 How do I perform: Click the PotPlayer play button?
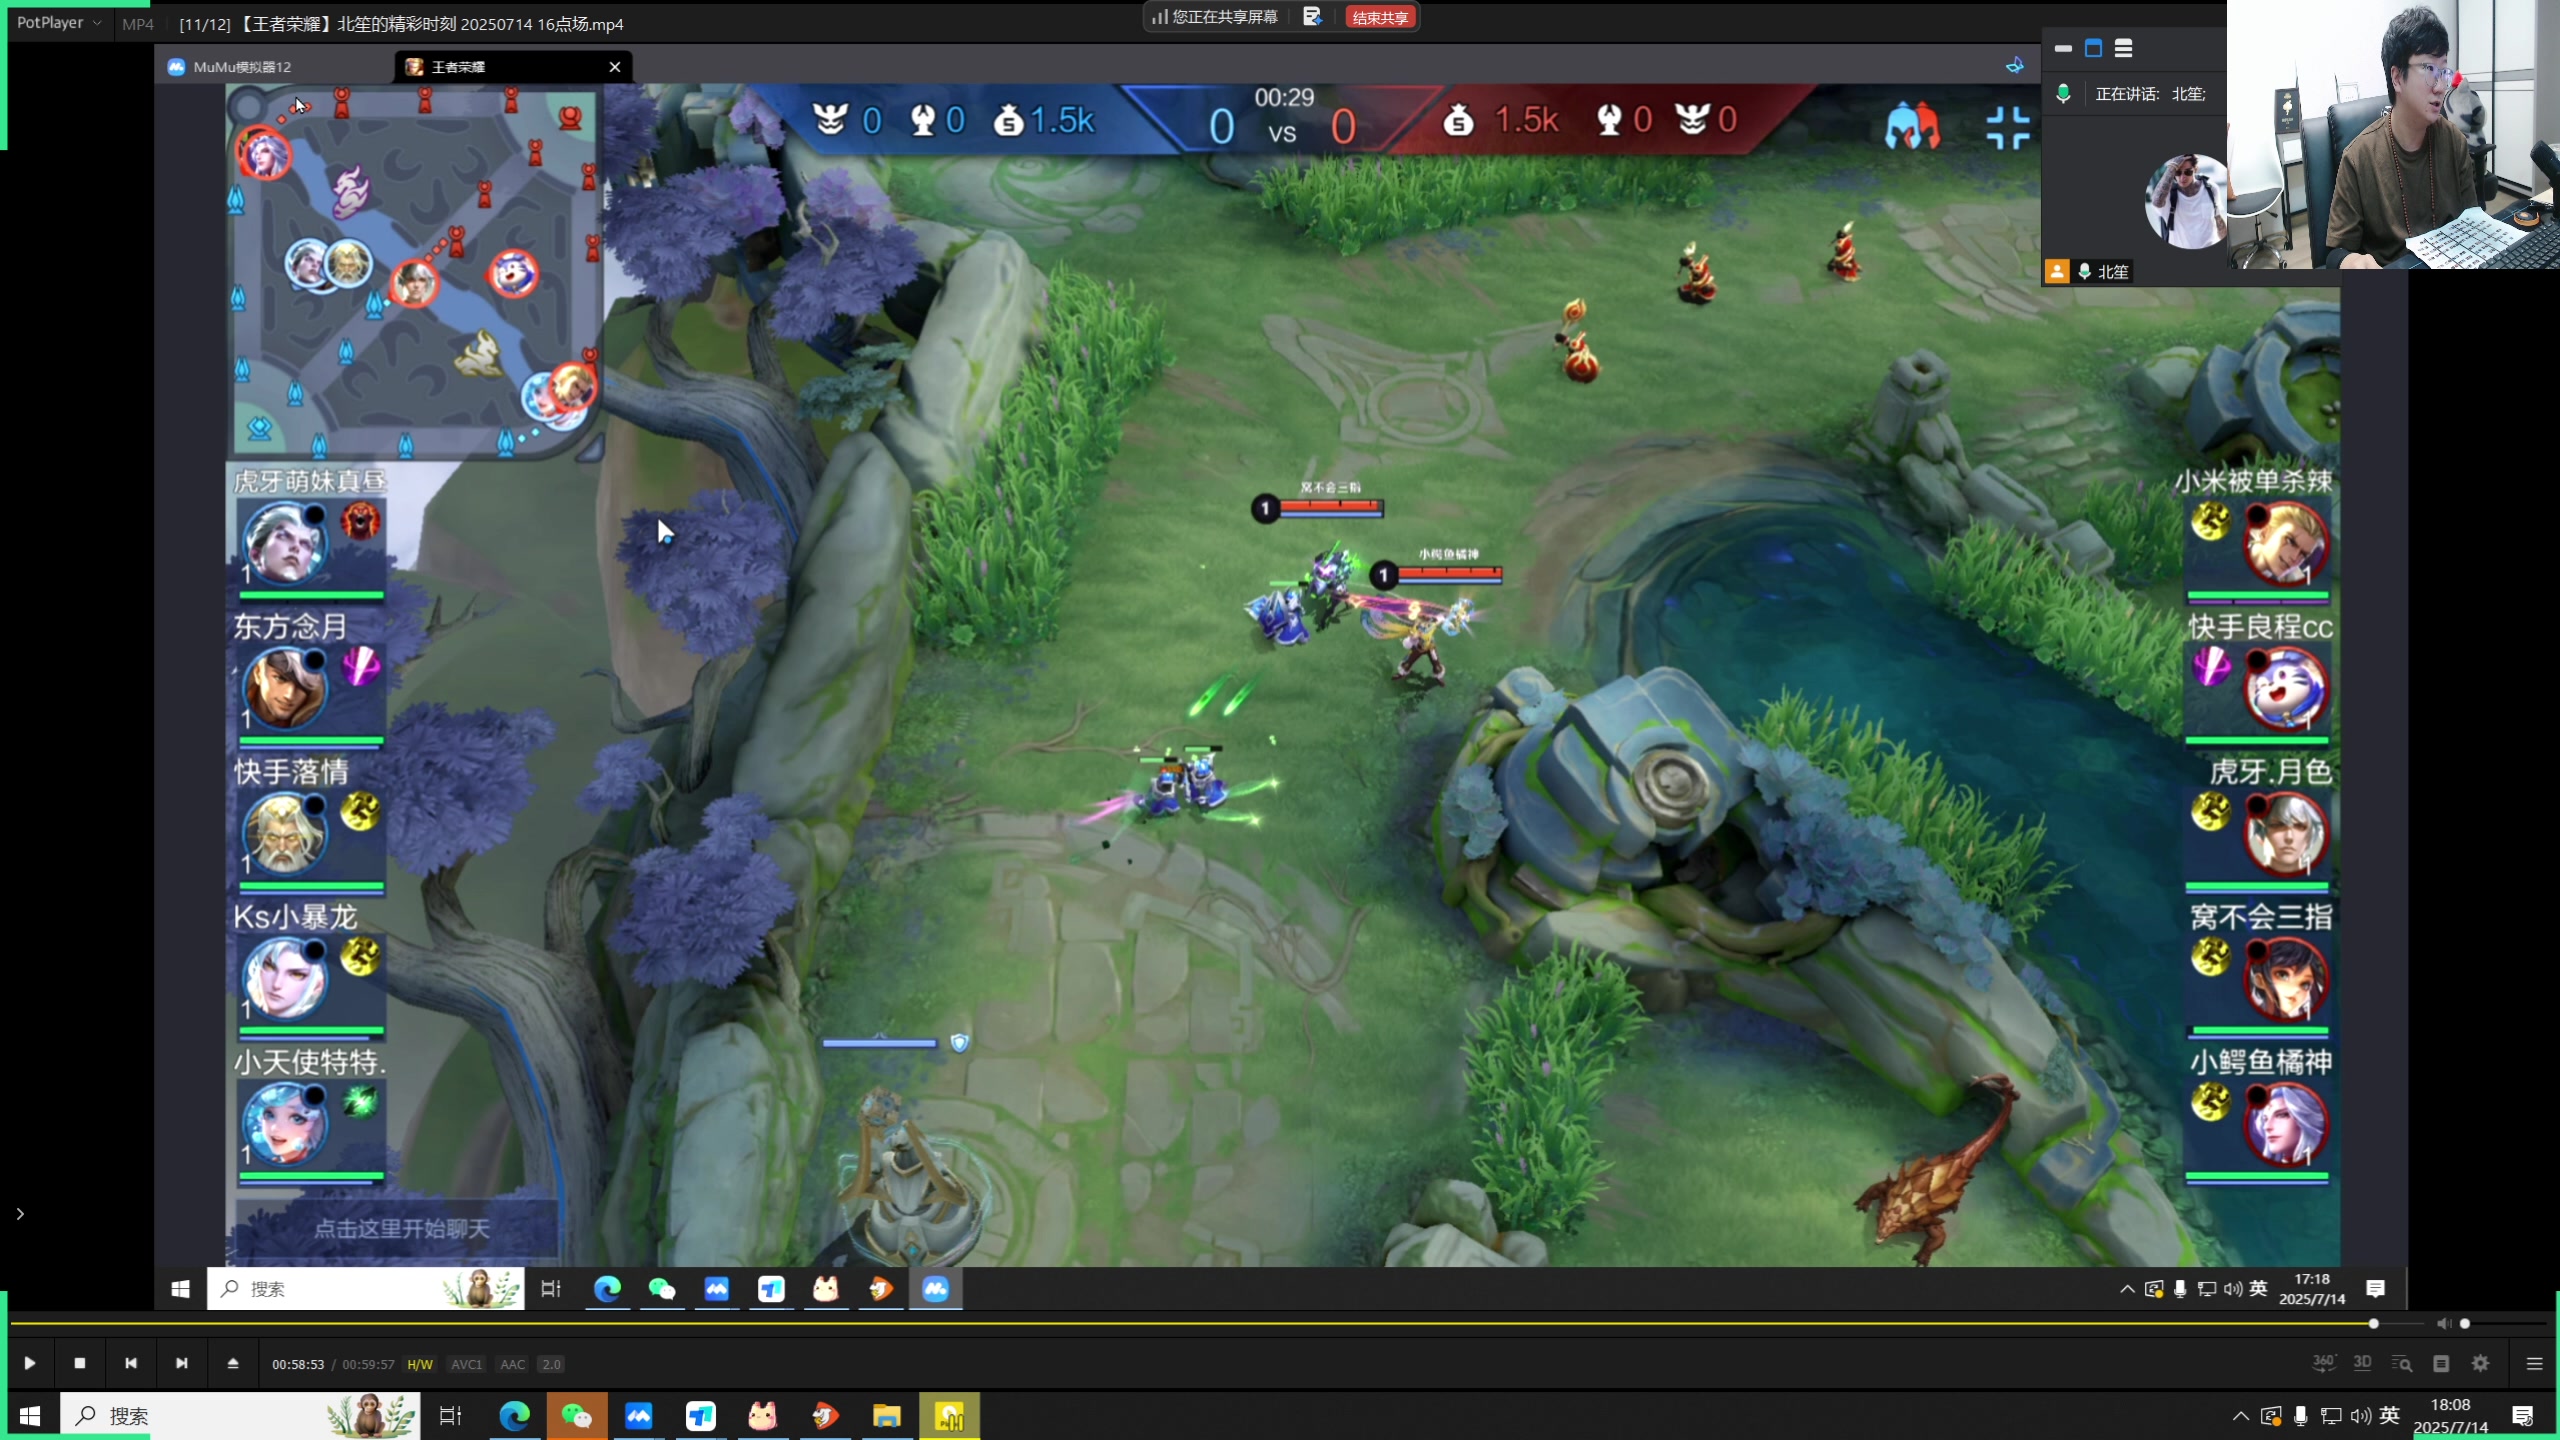tap(29, 1363)
